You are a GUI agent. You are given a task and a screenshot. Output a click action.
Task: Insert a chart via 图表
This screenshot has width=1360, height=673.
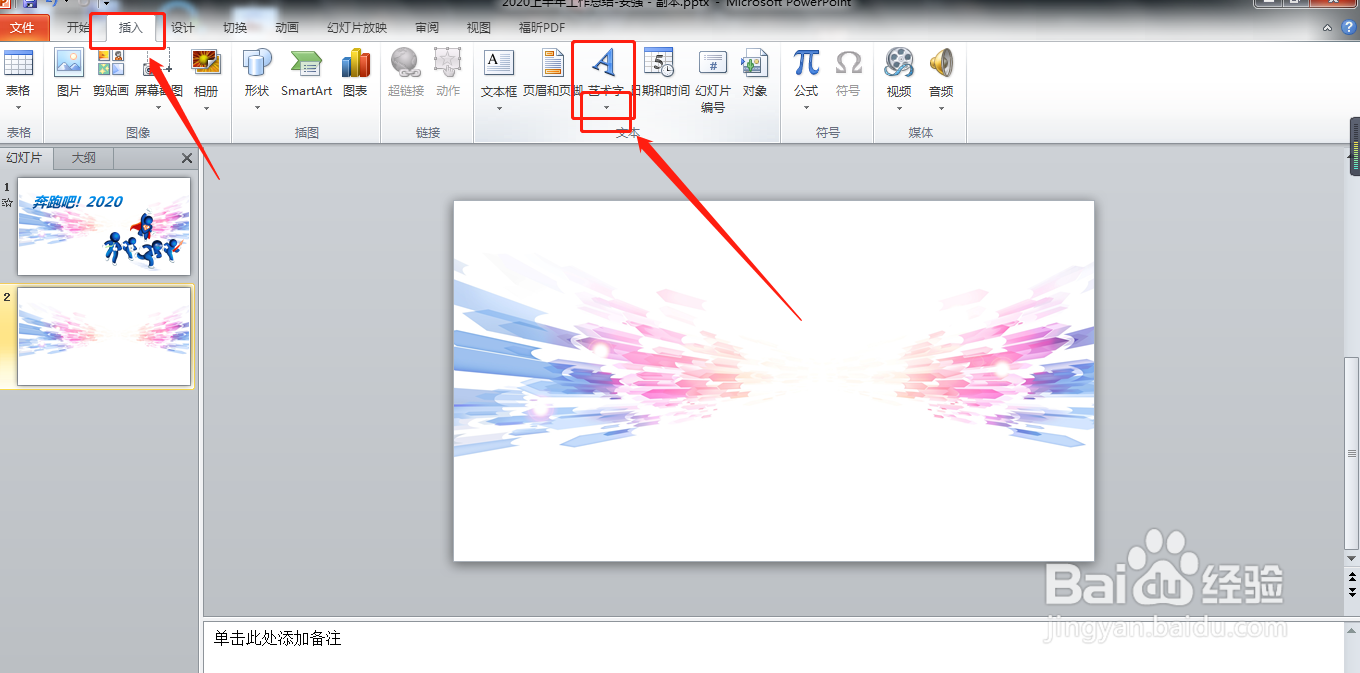[x=355, y=63]
